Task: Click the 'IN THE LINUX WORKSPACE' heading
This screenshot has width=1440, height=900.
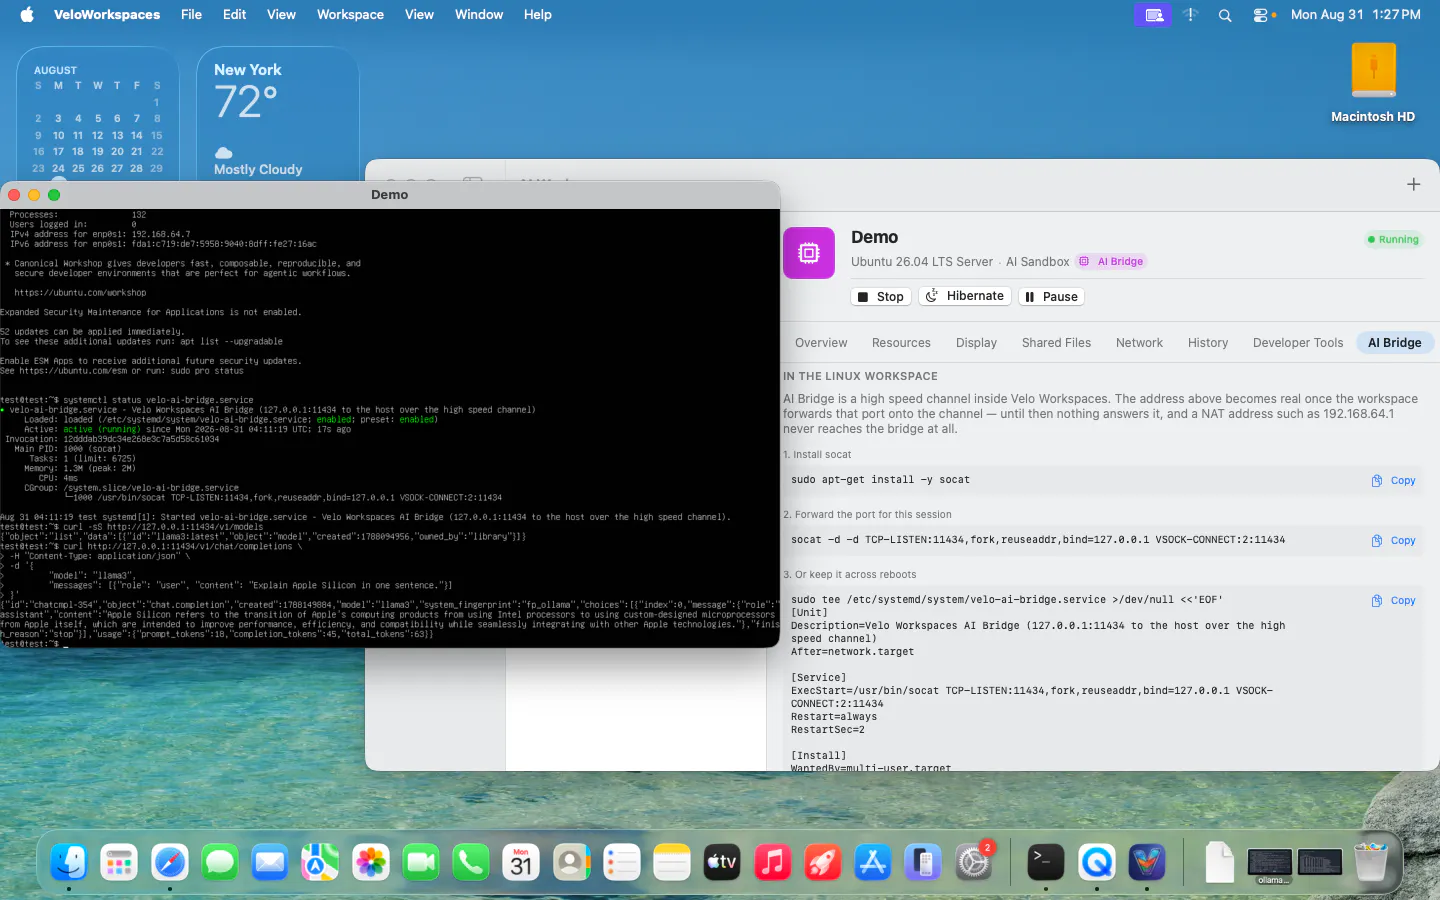Action: [860, 376]
